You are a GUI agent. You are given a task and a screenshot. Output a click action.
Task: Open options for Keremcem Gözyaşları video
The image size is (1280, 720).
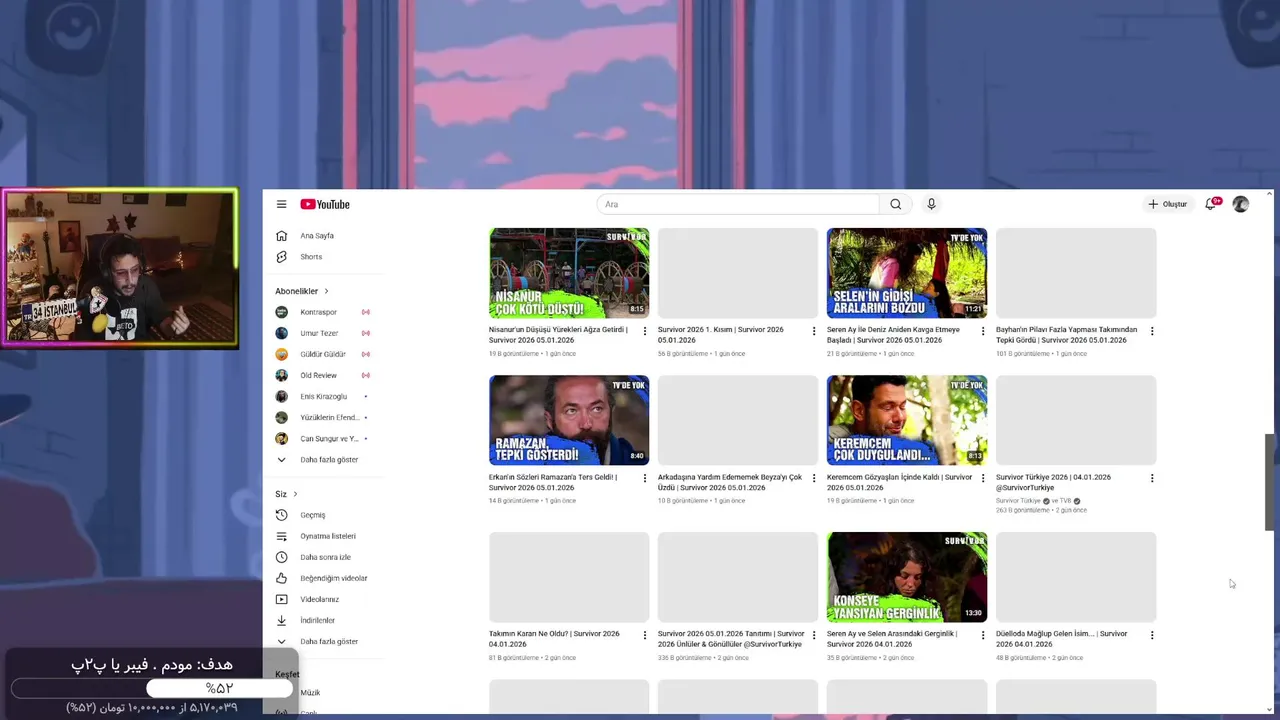982,478
